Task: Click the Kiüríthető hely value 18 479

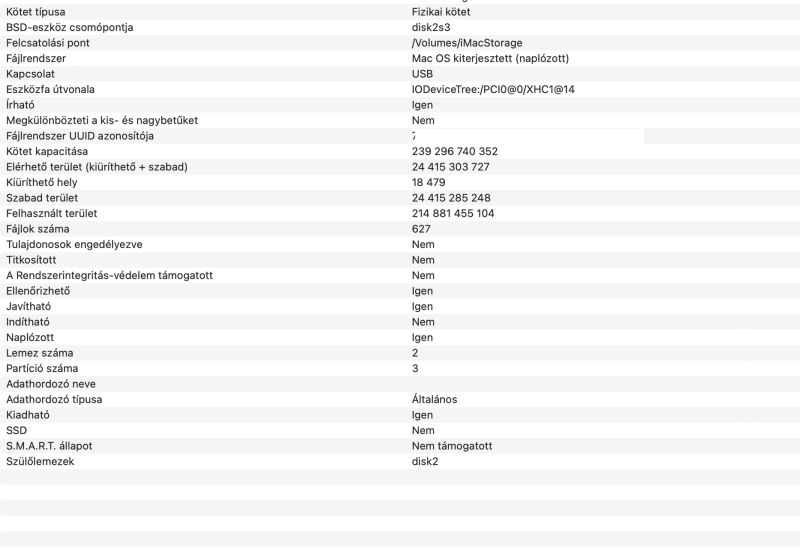Action: click(x=430, y=182)
